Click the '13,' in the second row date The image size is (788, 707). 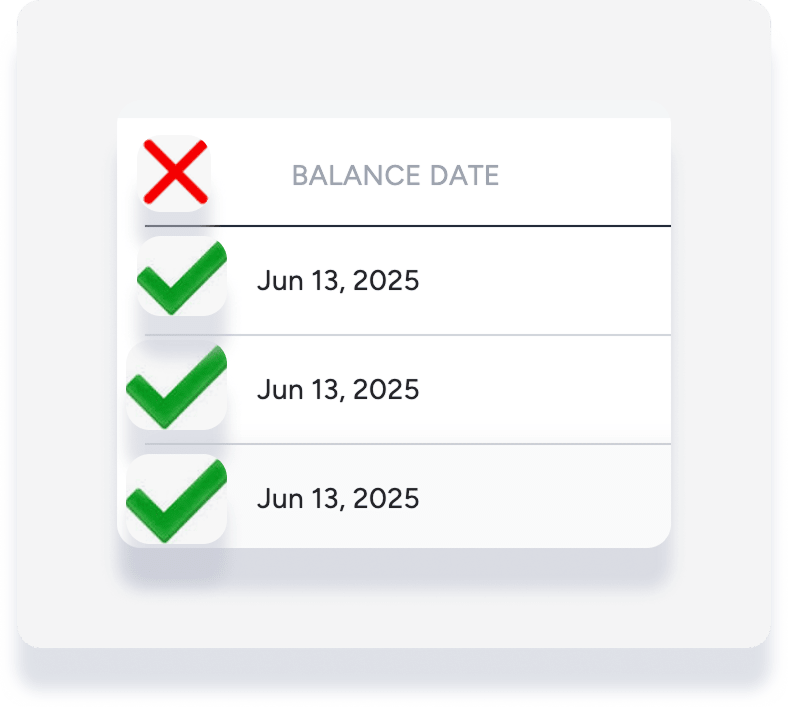tap(329, 390)
